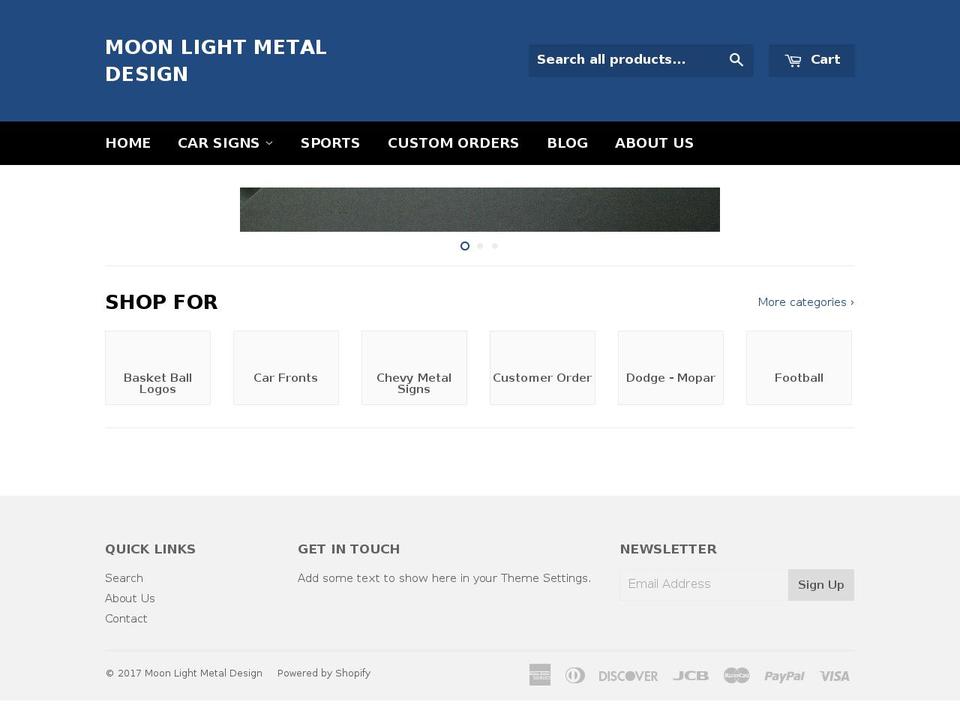The width and height of the screenshot is (960, 720).
Task: Click the Visa payment icon
Action: click(x=834, y=676)
